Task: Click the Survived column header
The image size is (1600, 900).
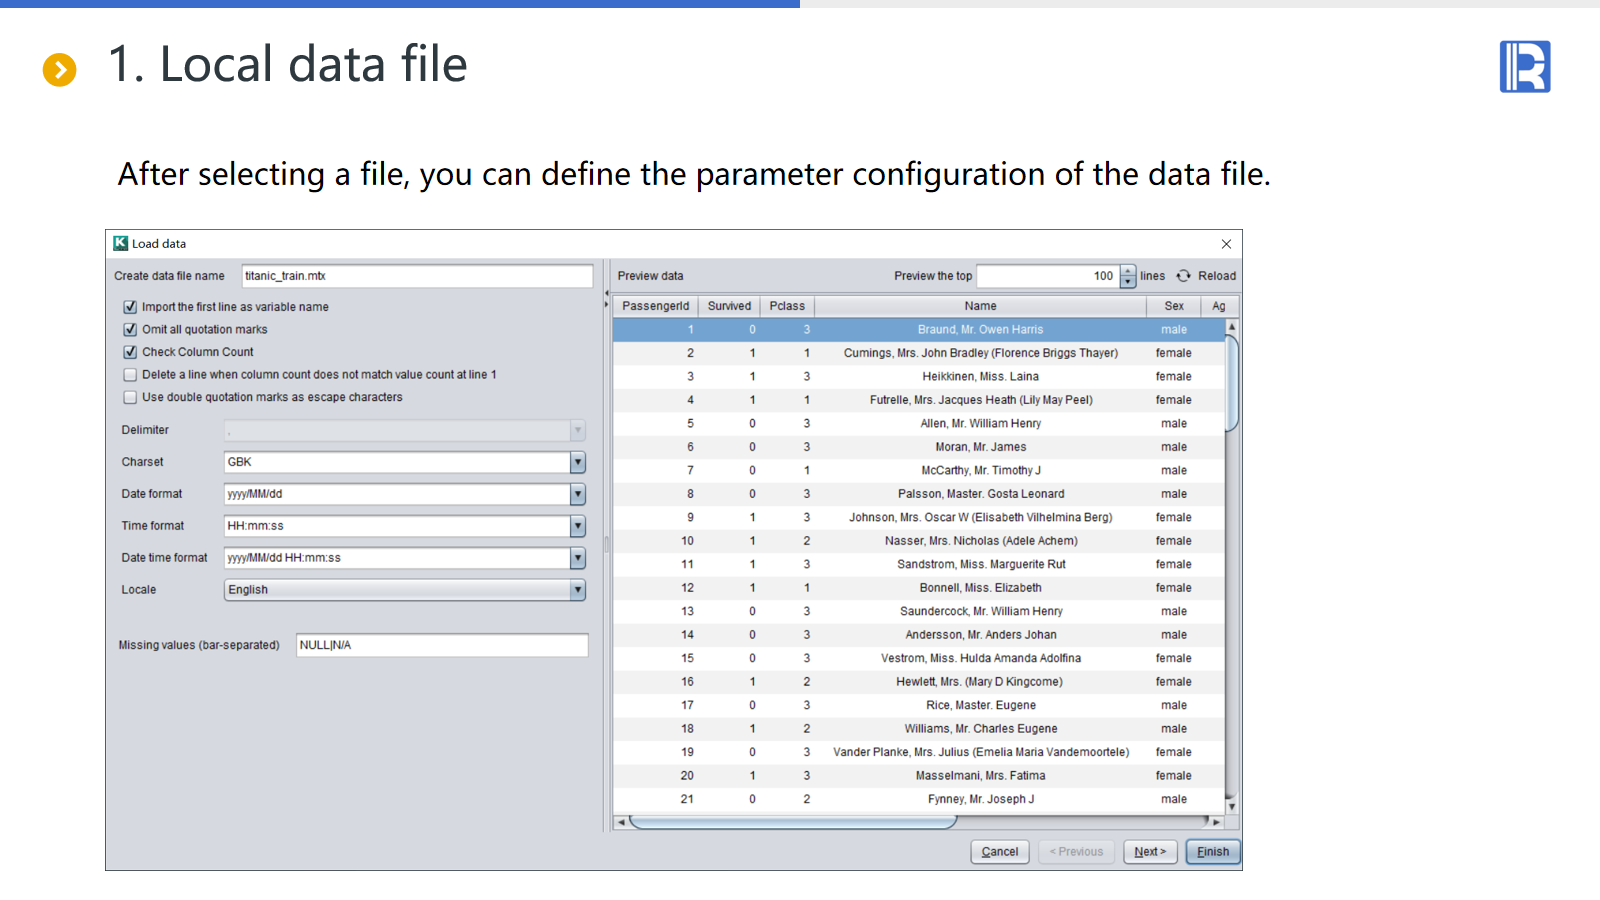Action: (729, 306)
